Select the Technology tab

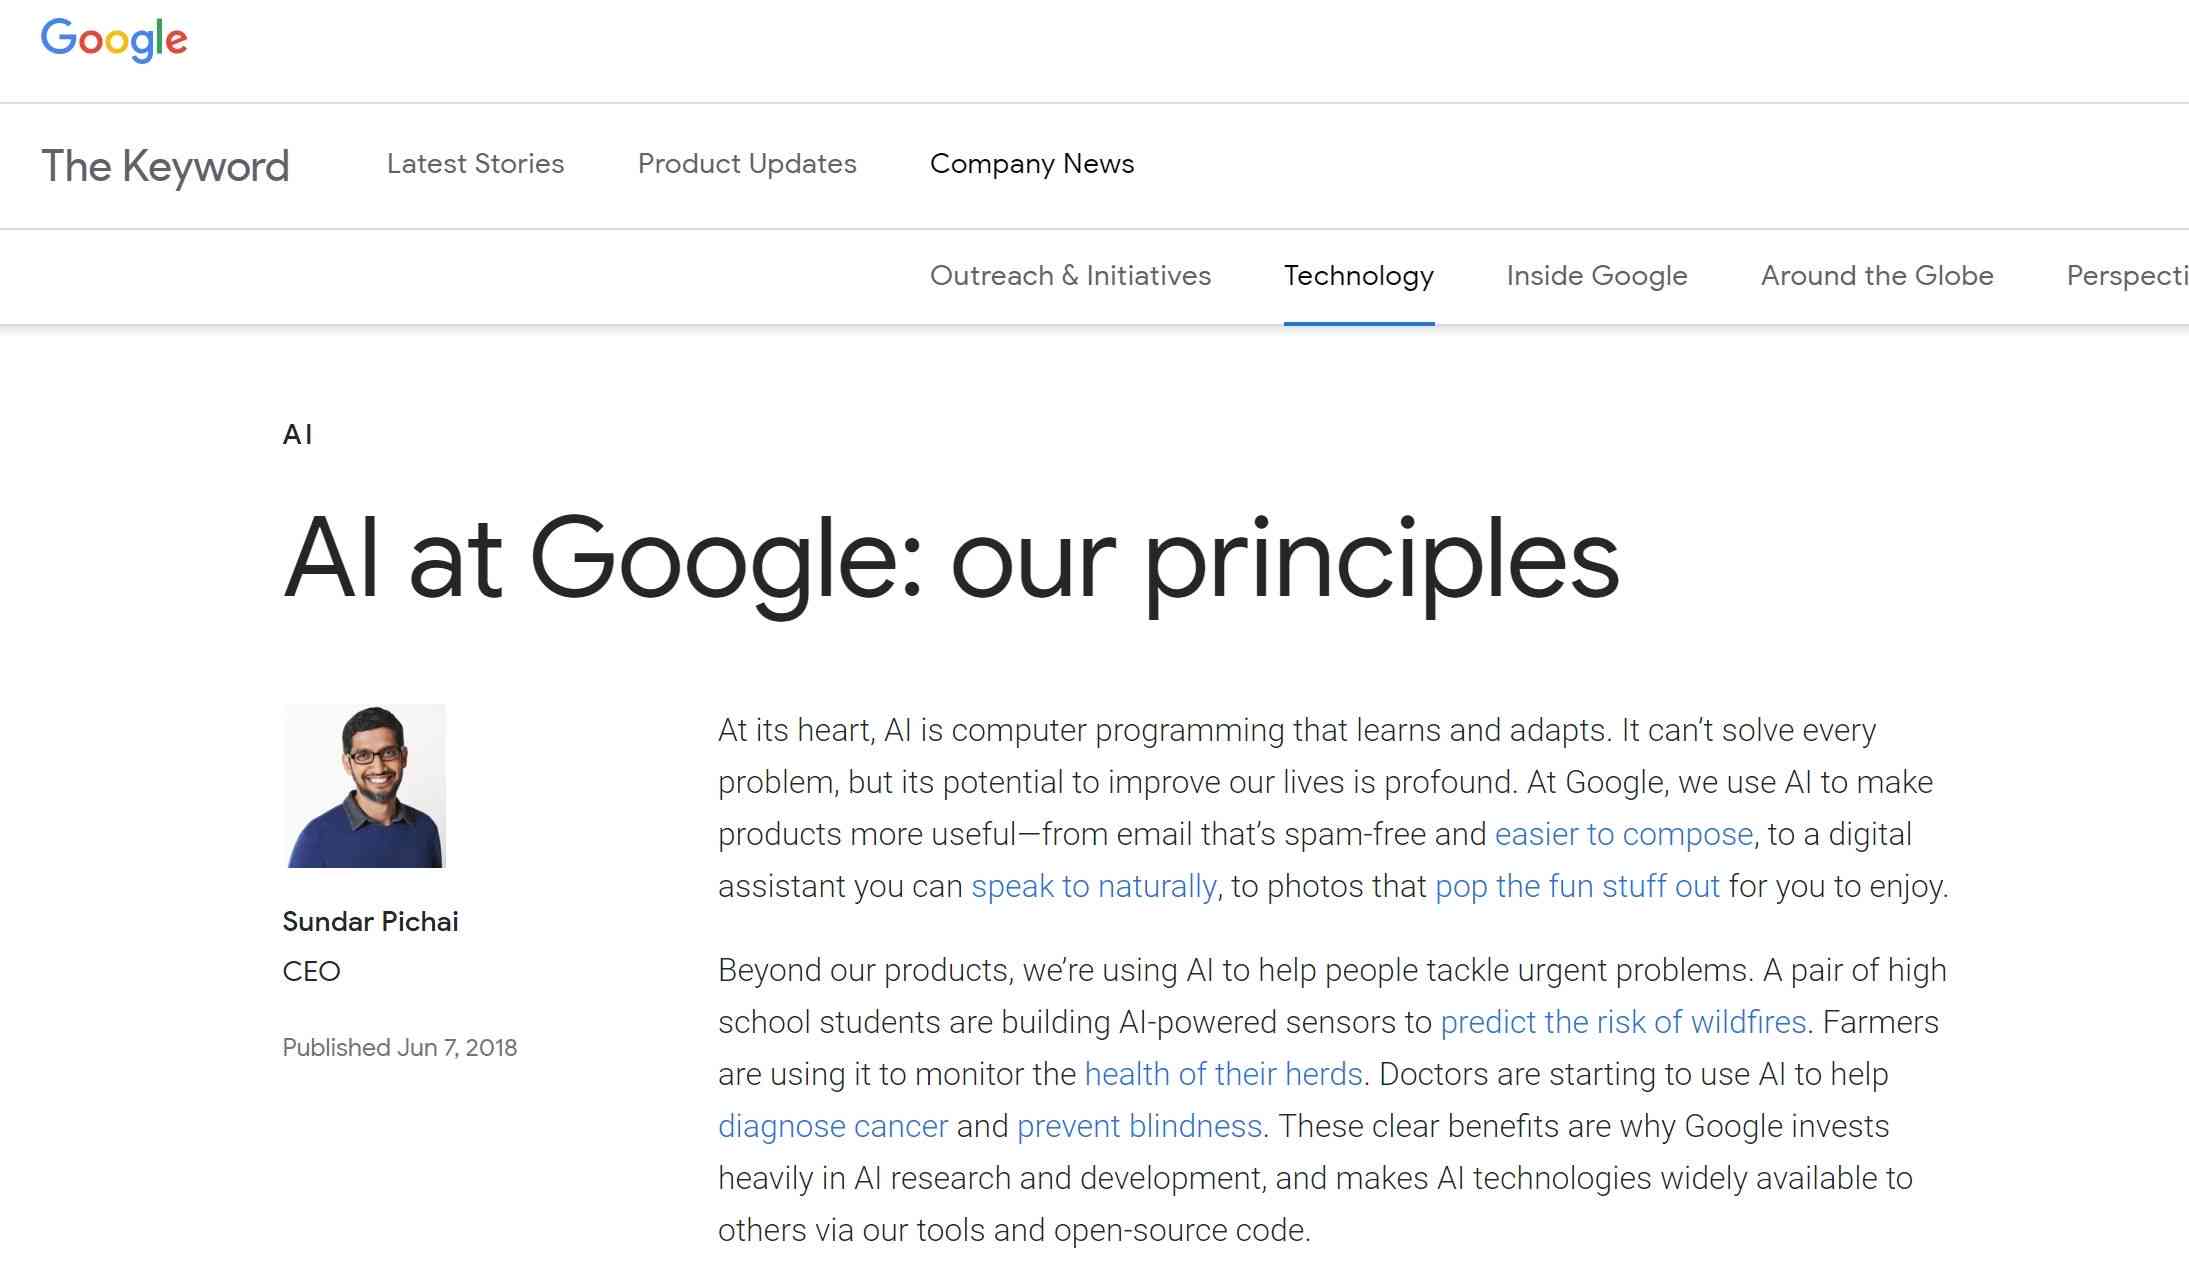click(1359, 276)
